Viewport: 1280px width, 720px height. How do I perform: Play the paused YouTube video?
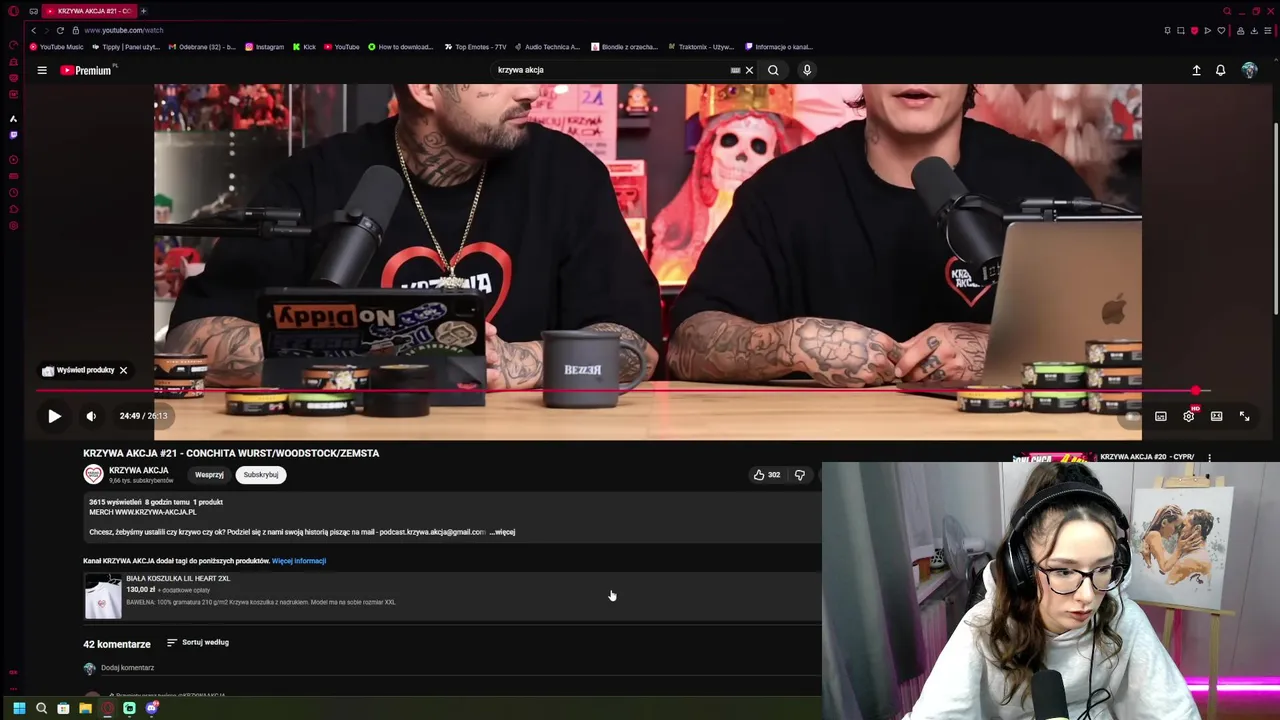54,416
